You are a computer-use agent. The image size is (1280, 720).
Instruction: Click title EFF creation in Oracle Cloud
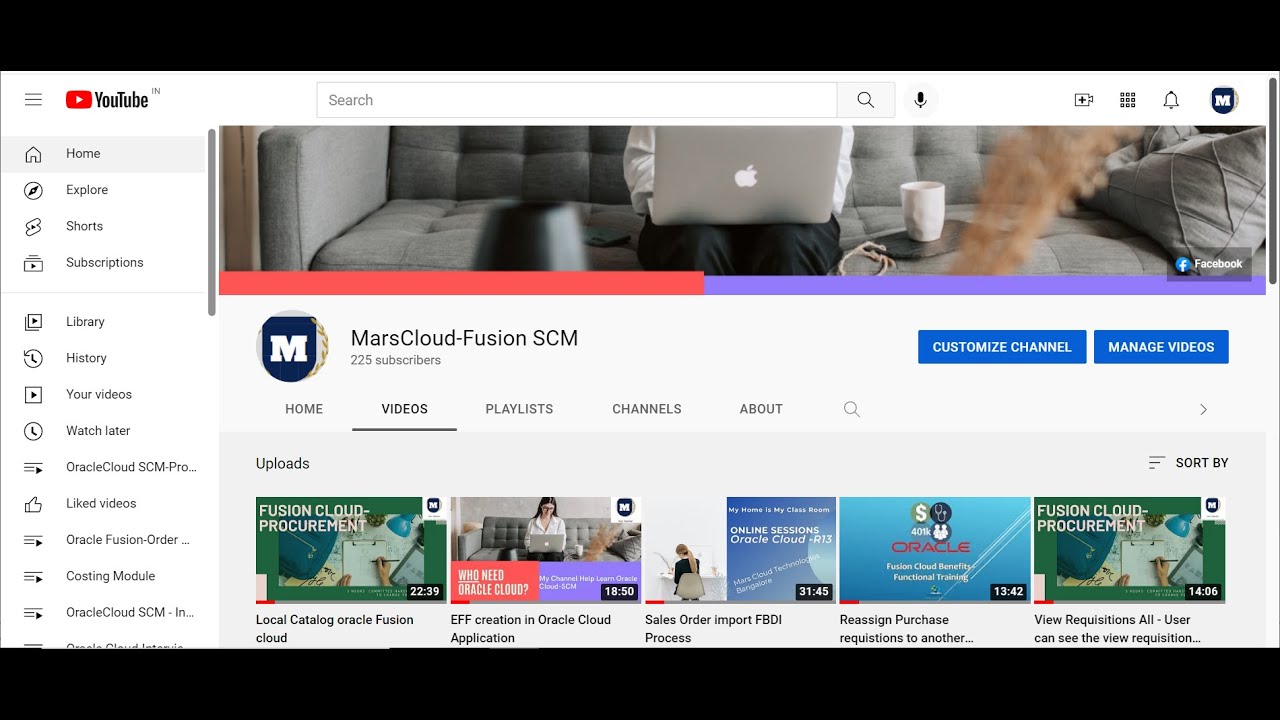click(x=531, y=629)
